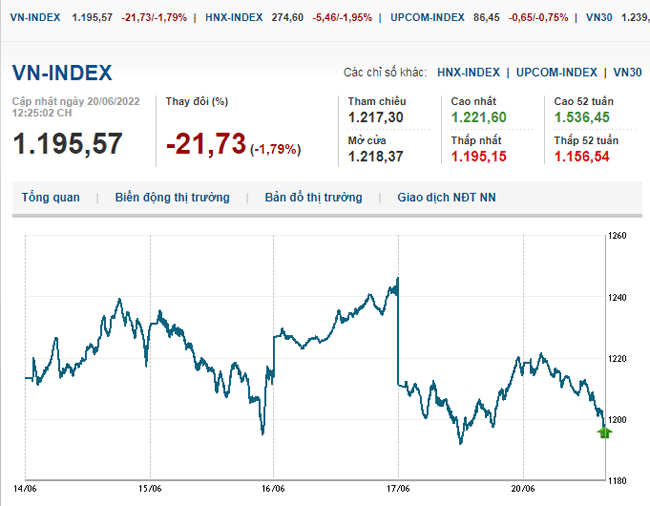Open Giao dịch NĐT NN tab
The image size is (650, 506).
pos(446,197)
